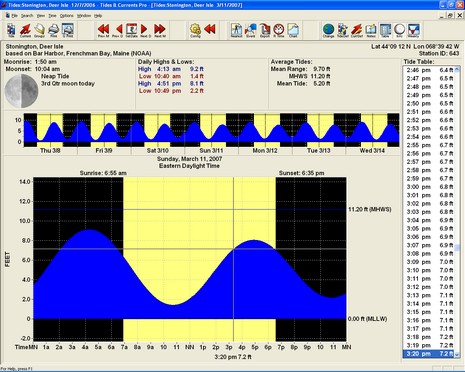Click the TideDef toolbar icon
This screenshot has width=465, height=372.
(343, 30)
